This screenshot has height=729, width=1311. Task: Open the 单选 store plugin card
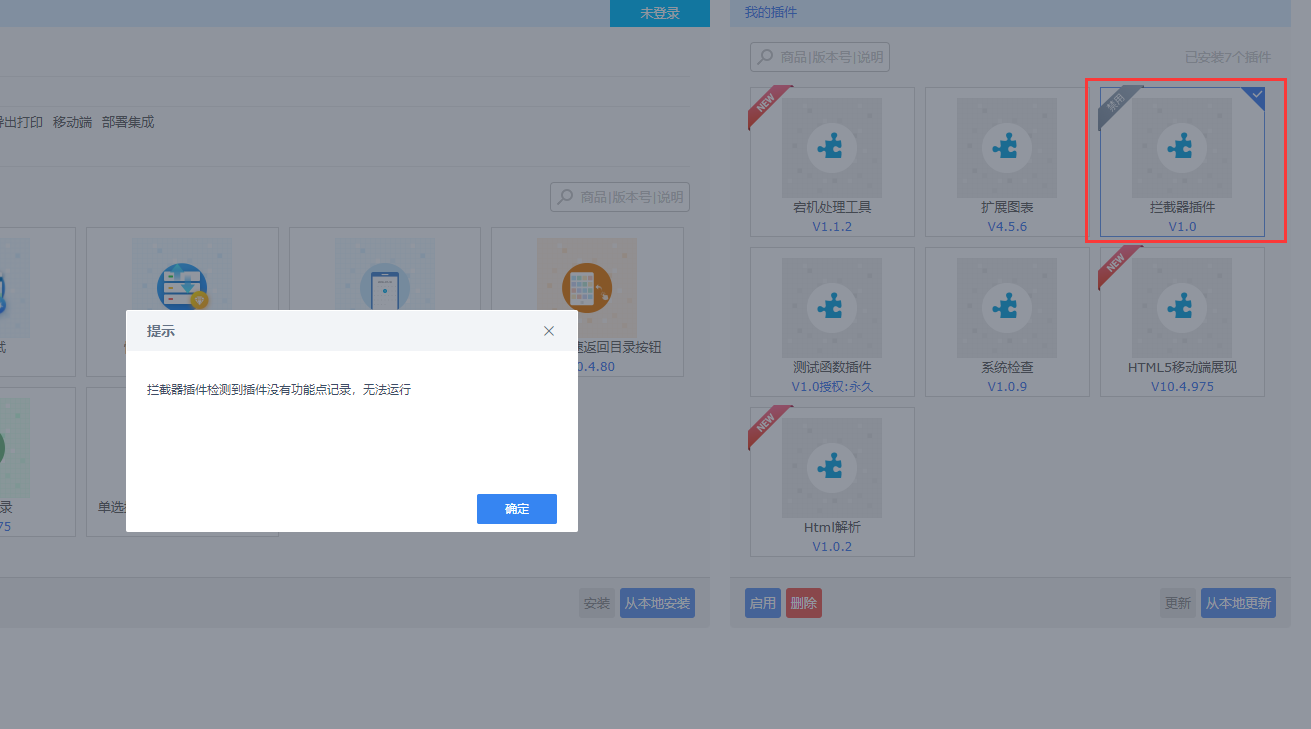point(182,462)
